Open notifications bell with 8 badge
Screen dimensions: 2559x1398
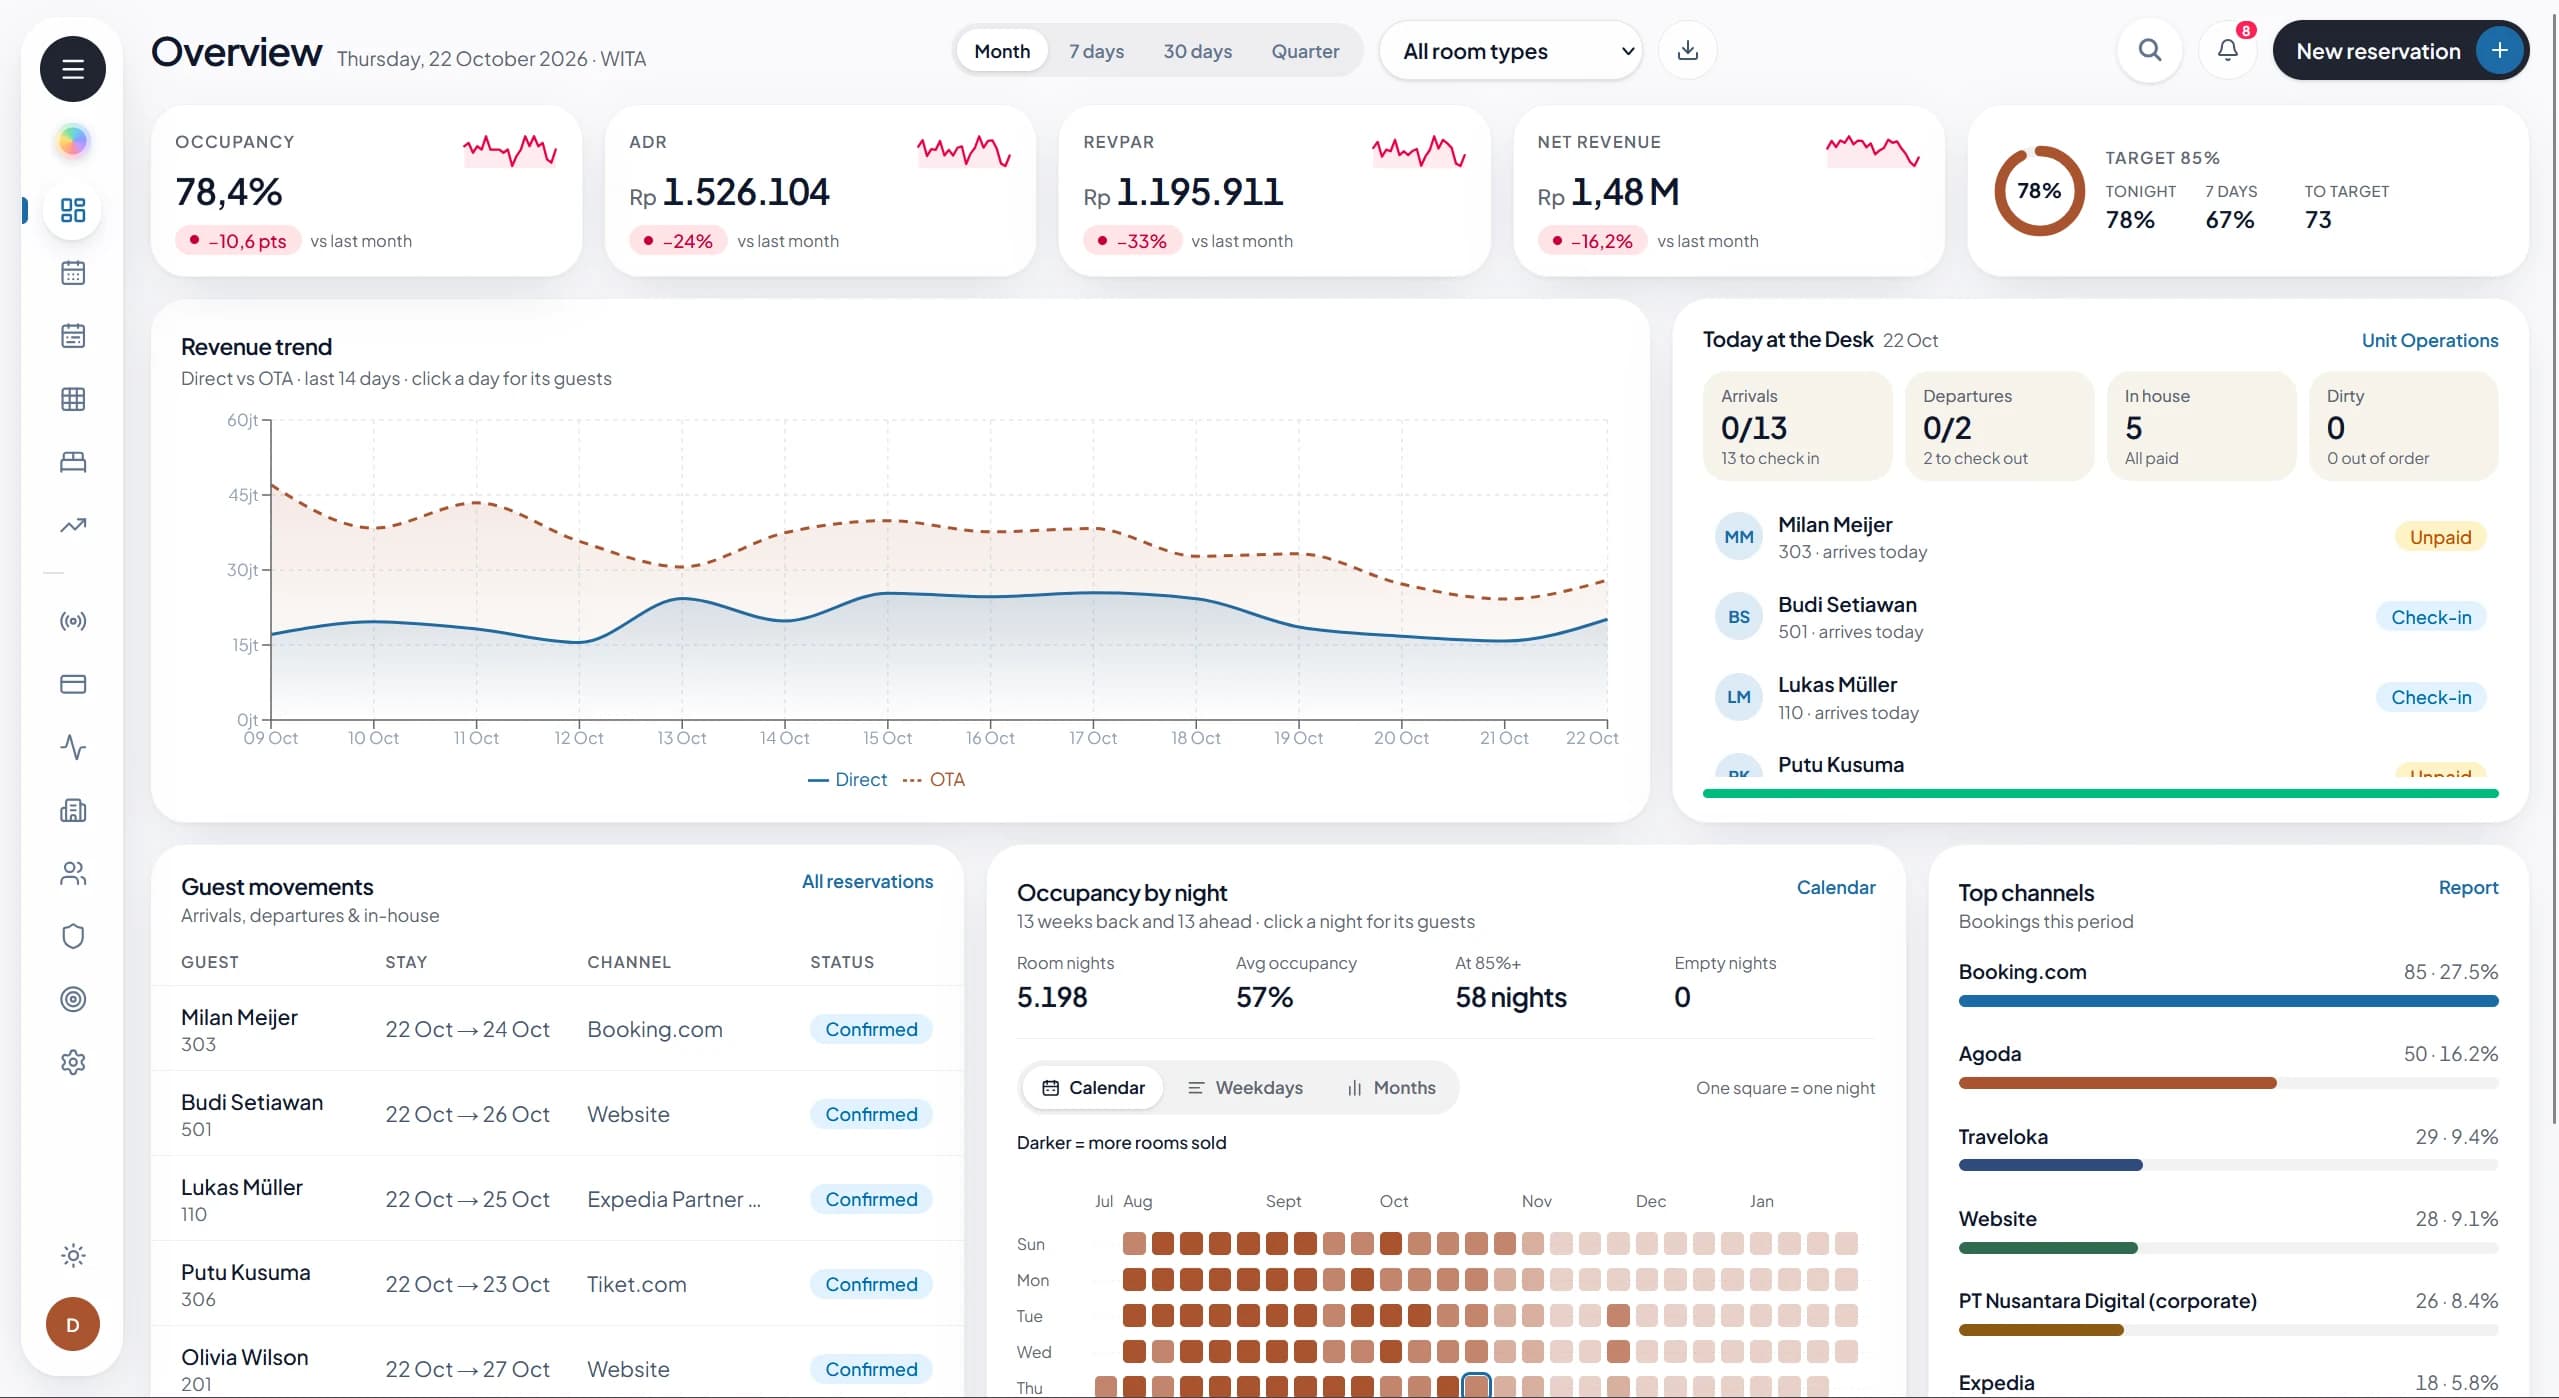pos(2227,50)
